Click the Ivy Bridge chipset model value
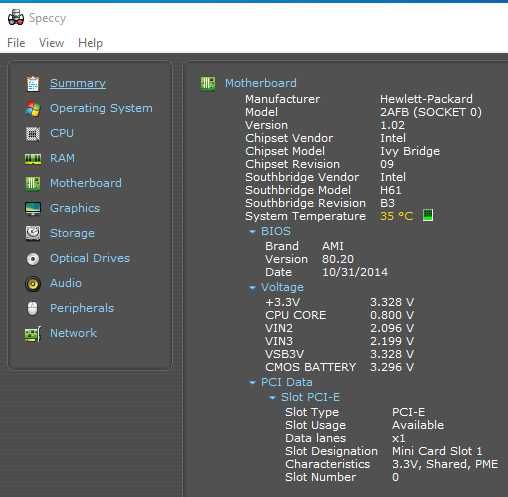 pyautogui.click(x=410, y=151)
